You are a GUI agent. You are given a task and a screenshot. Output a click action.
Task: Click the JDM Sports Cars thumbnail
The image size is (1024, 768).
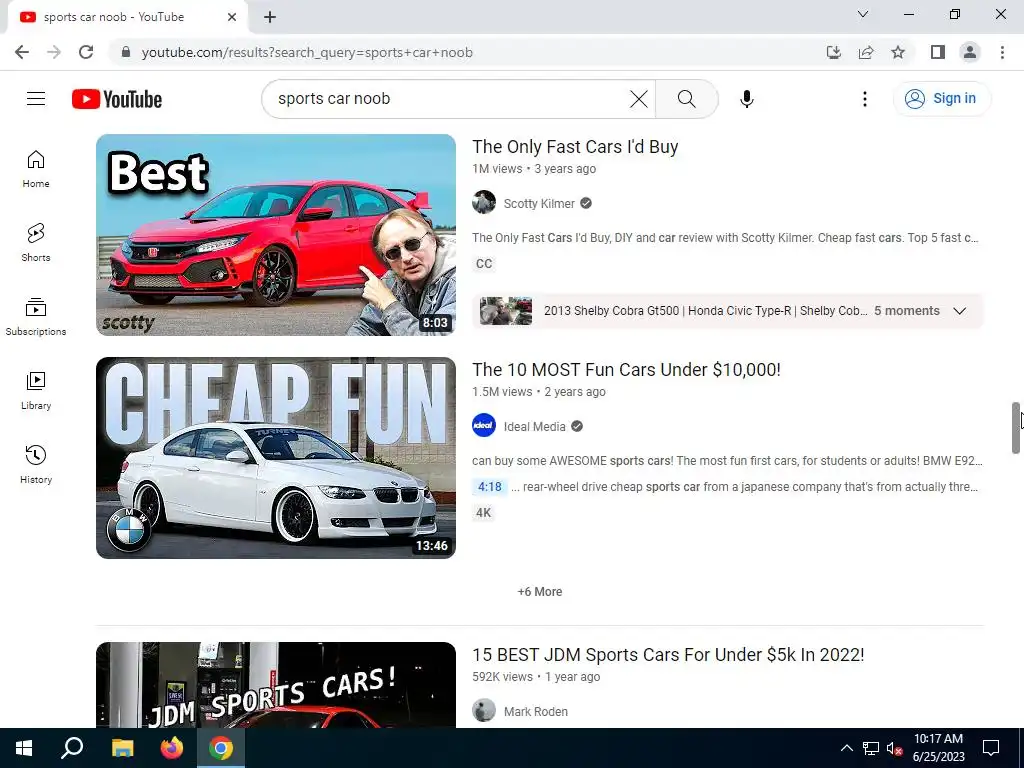276,685
